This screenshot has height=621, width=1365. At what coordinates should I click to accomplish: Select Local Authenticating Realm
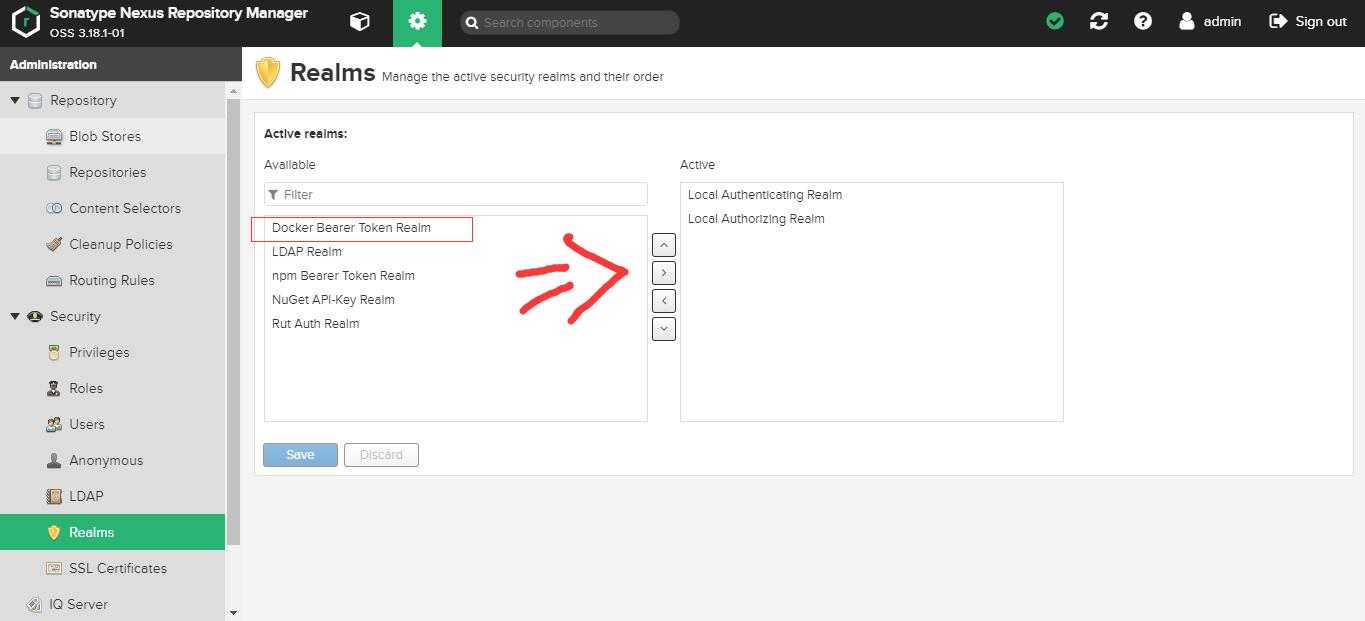coord(872,195)
